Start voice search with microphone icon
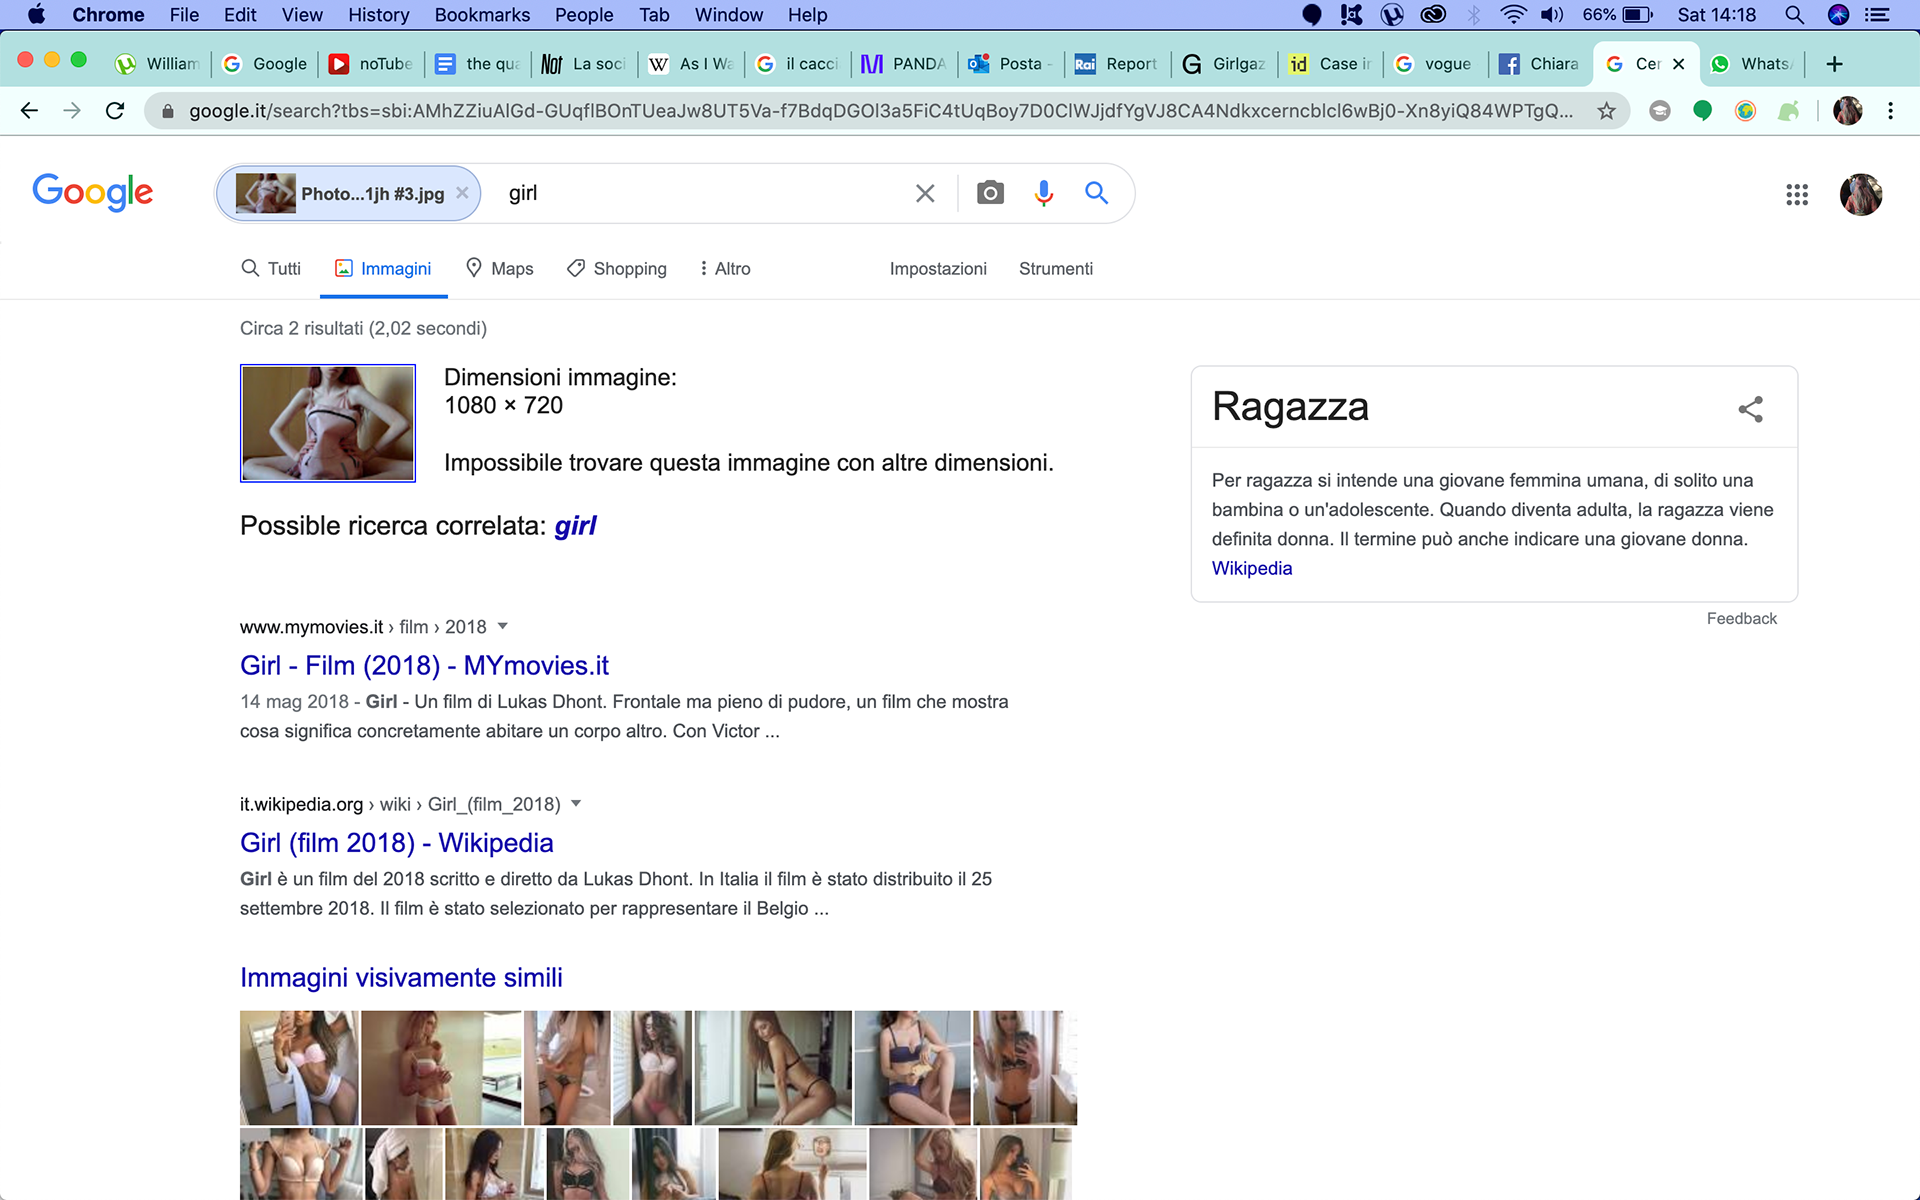 click(1043, 193)
